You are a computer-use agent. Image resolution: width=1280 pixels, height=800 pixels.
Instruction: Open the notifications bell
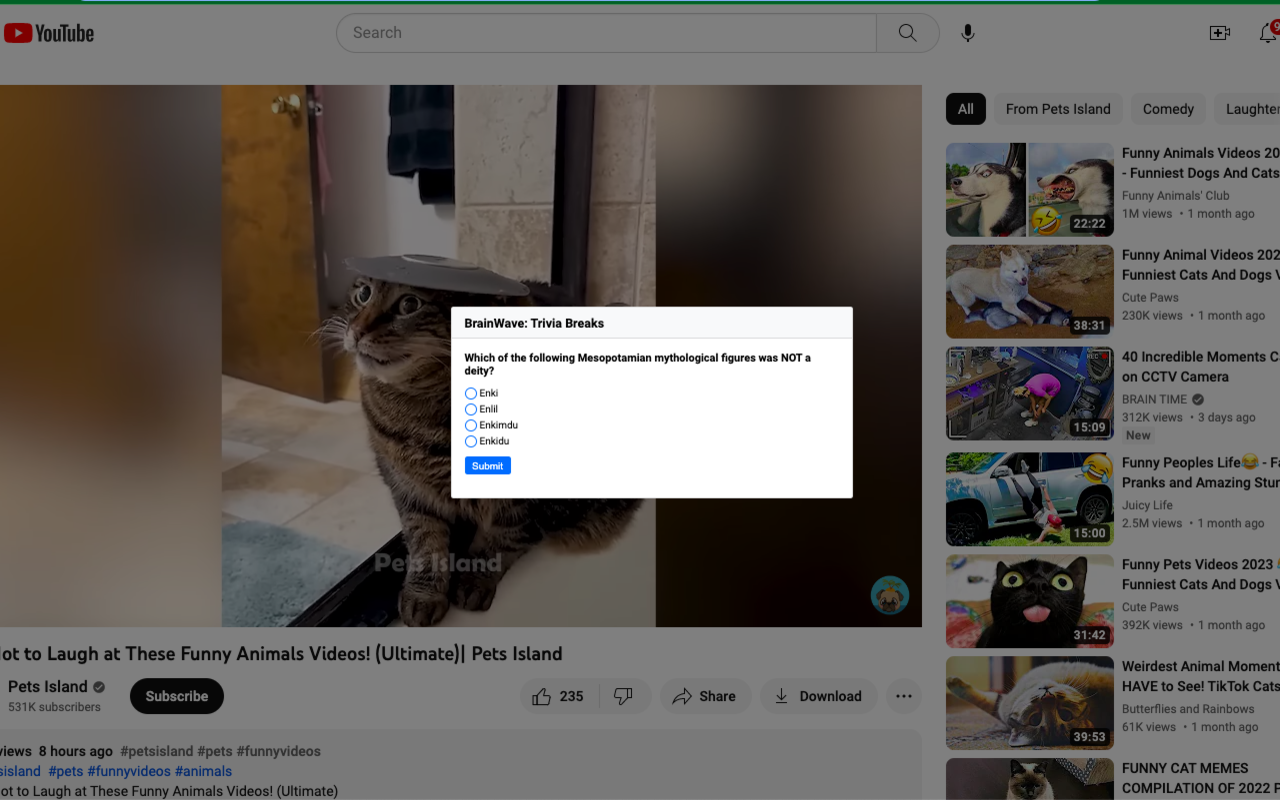coord(1267,33)
